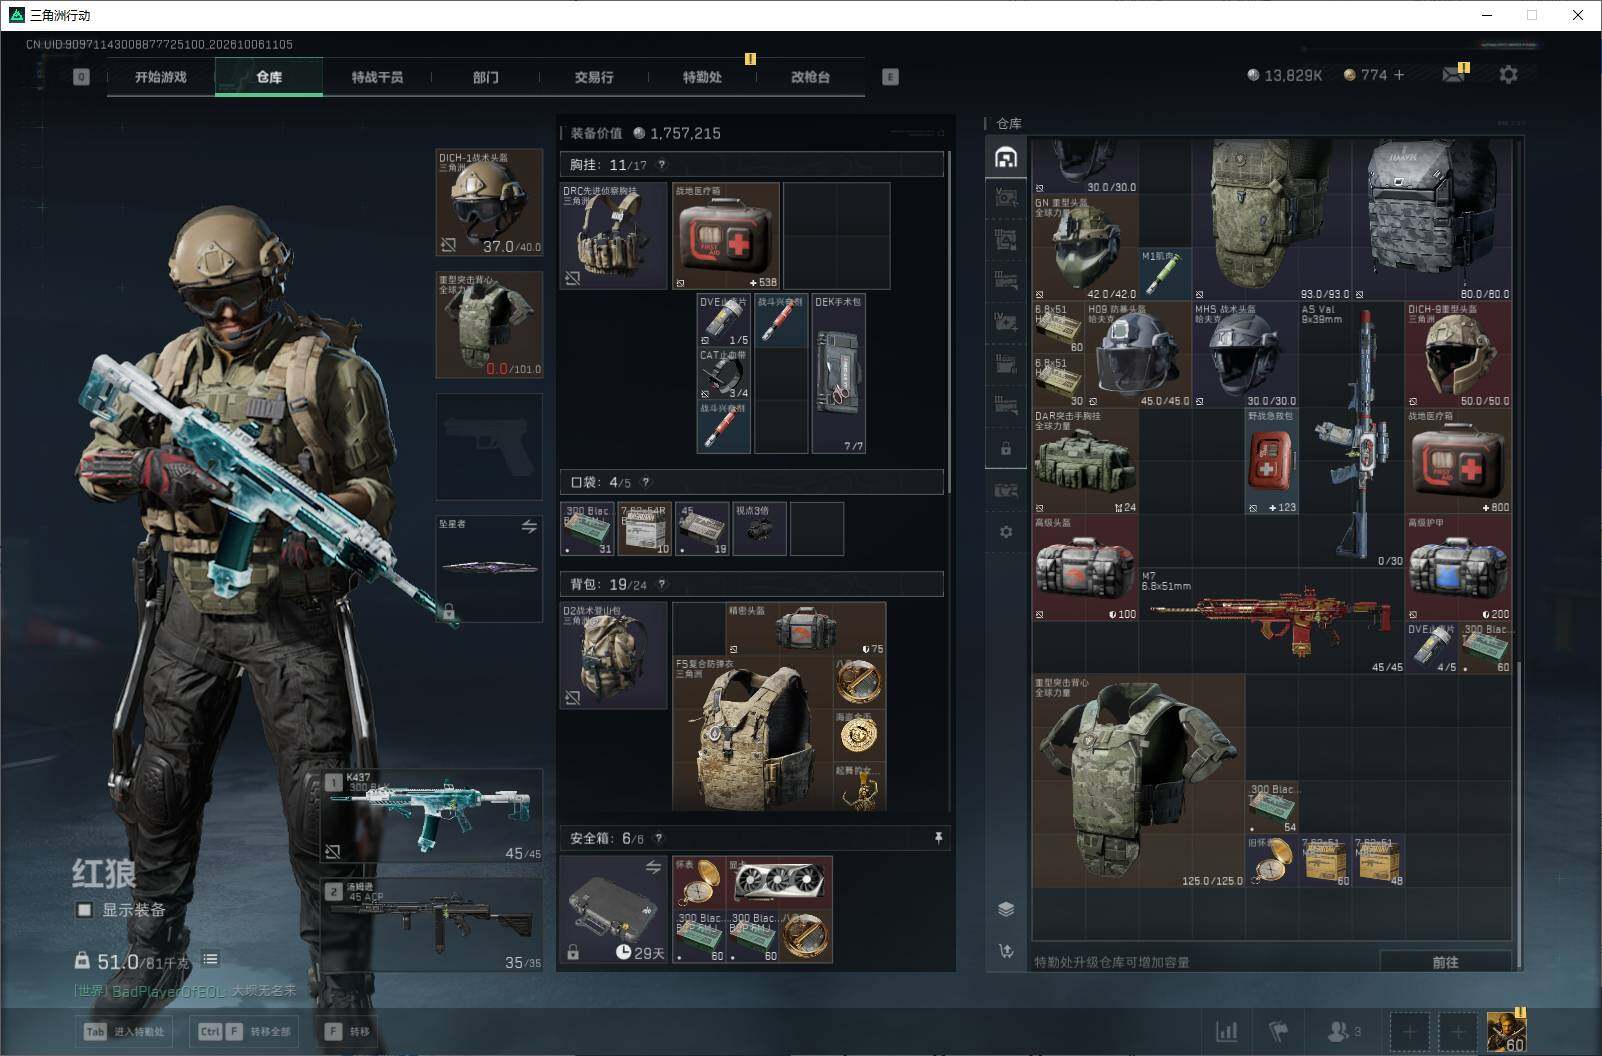Select the all-items stash category icon
Image resolution: width=1602 pixels, height=1056 pixels.
point(1006,157)
